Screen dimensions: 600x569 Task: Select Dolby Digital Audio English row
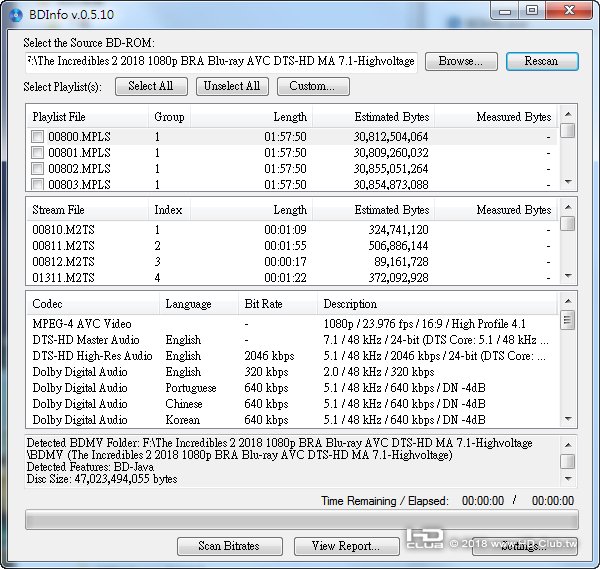click(x=292, y=372)
